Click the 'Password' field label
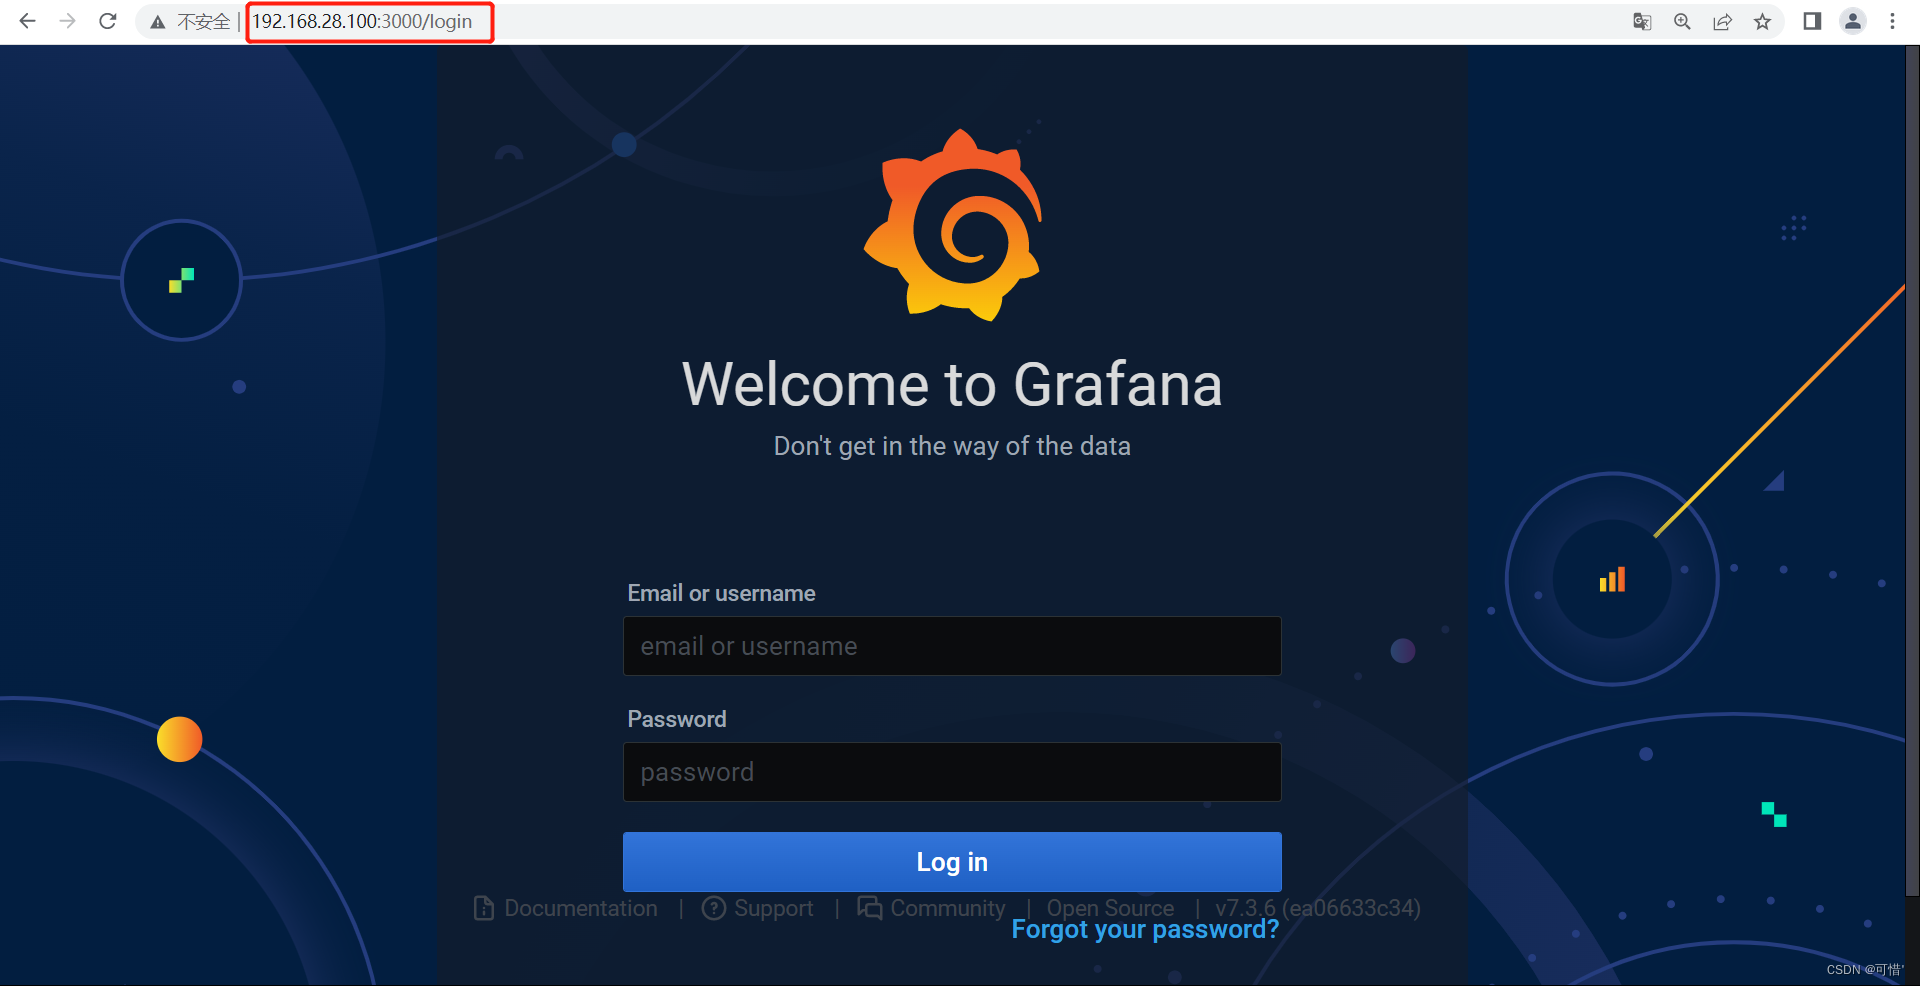 (677, 719)
